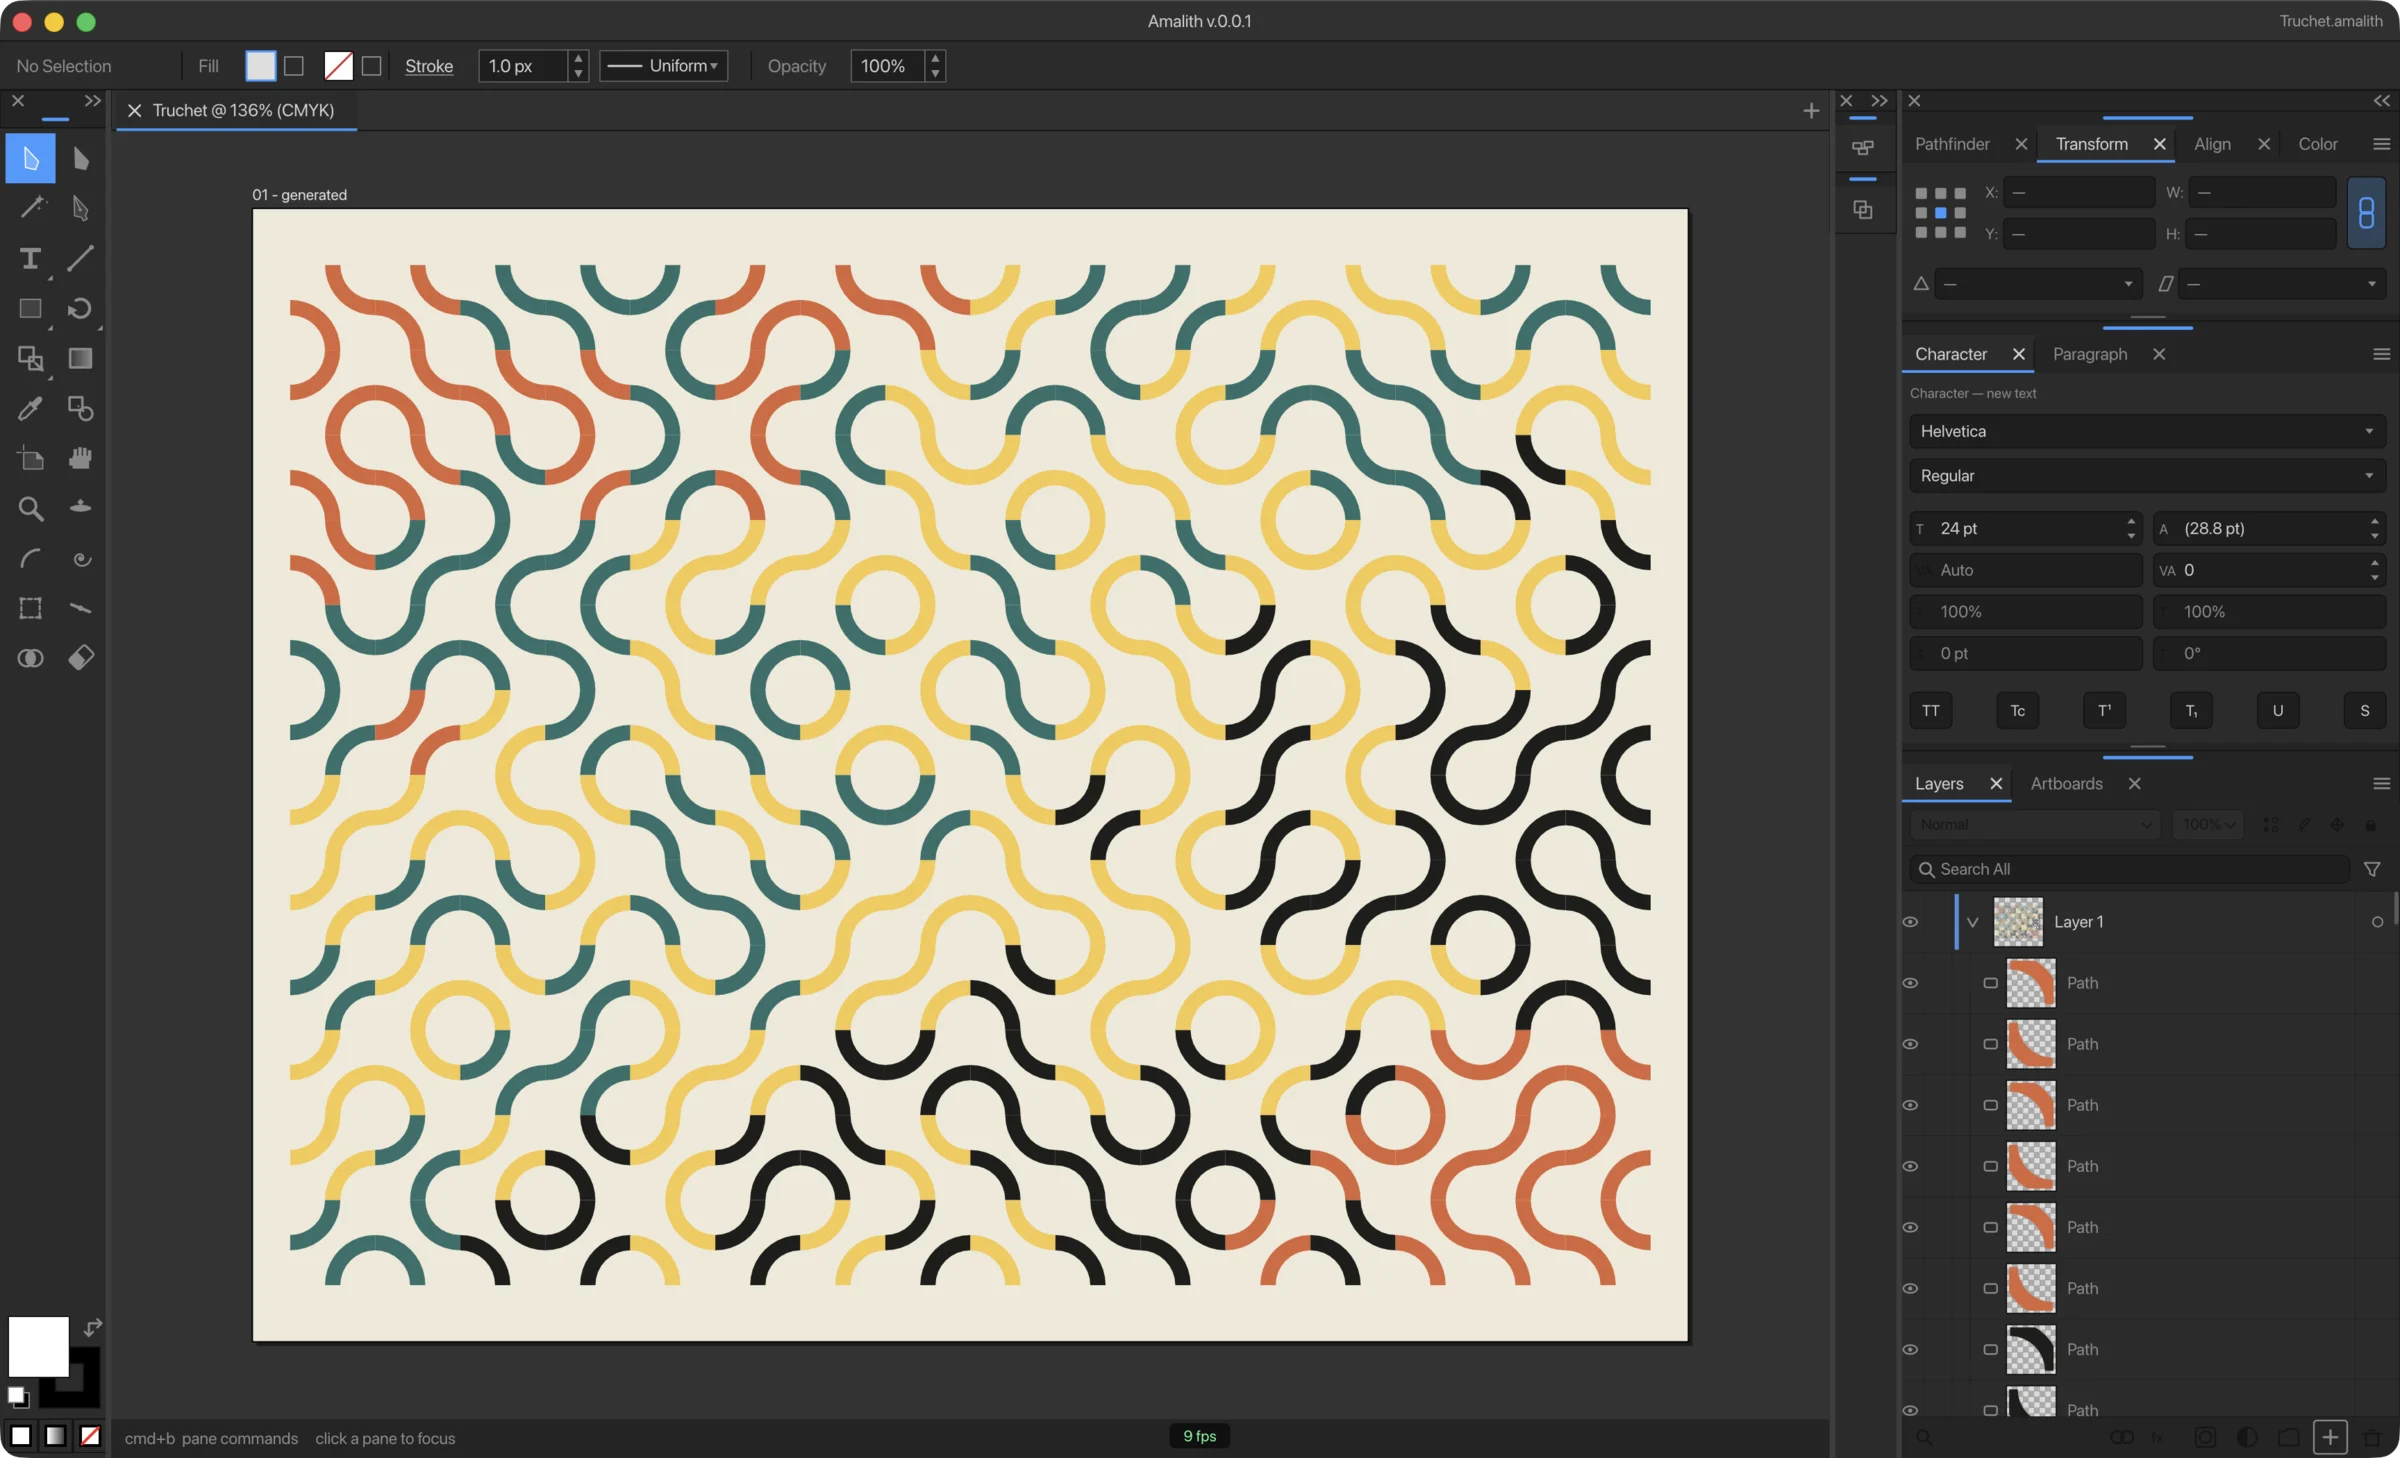Select the Eyedropper tool
Screen dimensions: 2400x1458
(x=30, y=408)
